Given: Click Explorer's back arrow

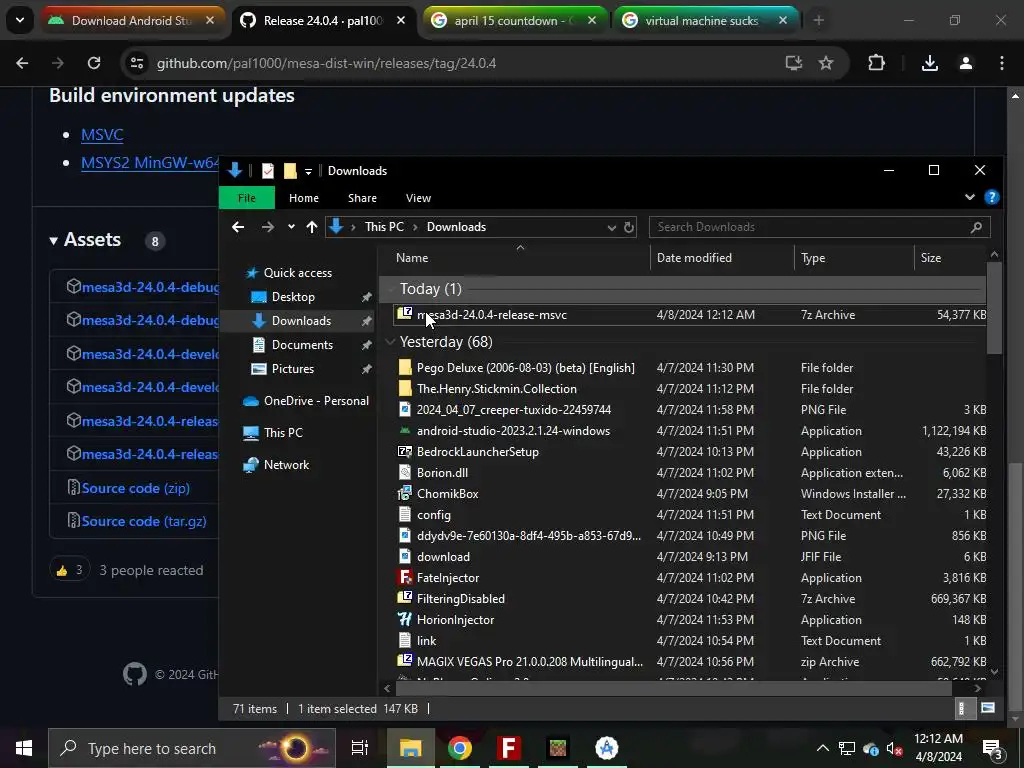Looking at the screenshot, I should [238, 227].
